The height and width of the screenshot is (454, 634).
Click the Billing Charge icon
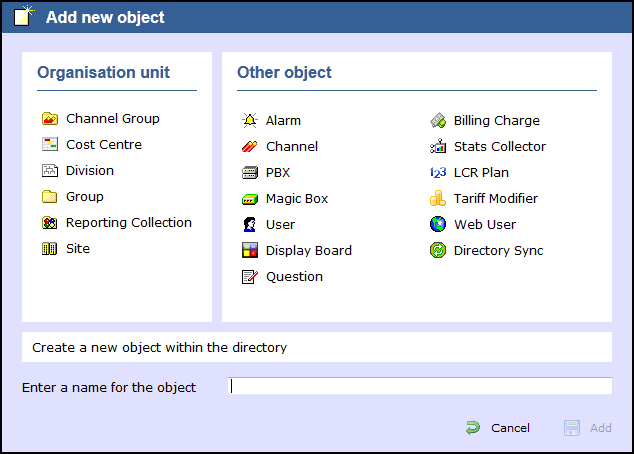438,121
